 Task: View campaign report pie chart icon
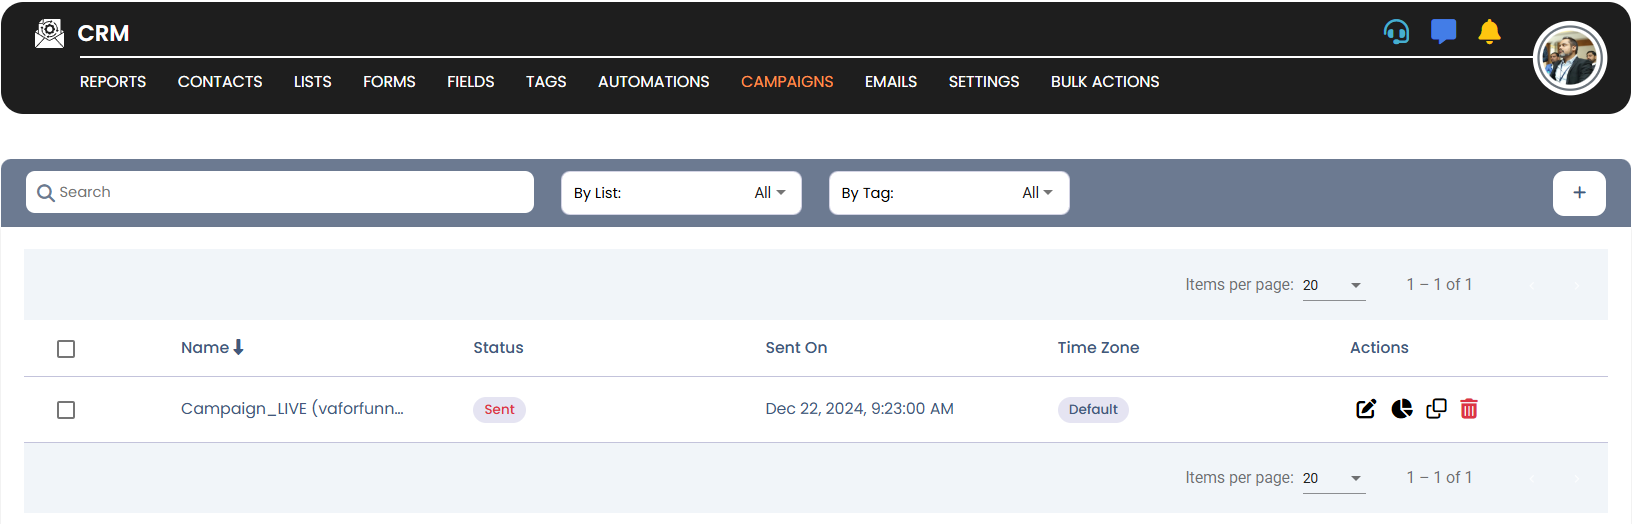(1402, 409)
